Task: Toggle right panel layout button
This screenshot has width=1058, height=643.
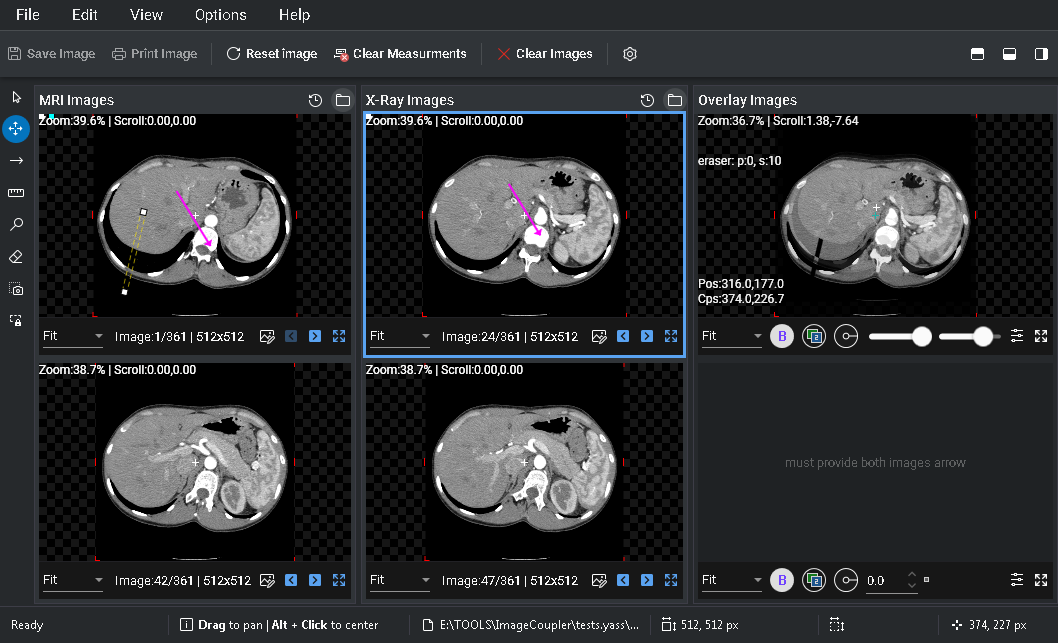Action: 1041,54
